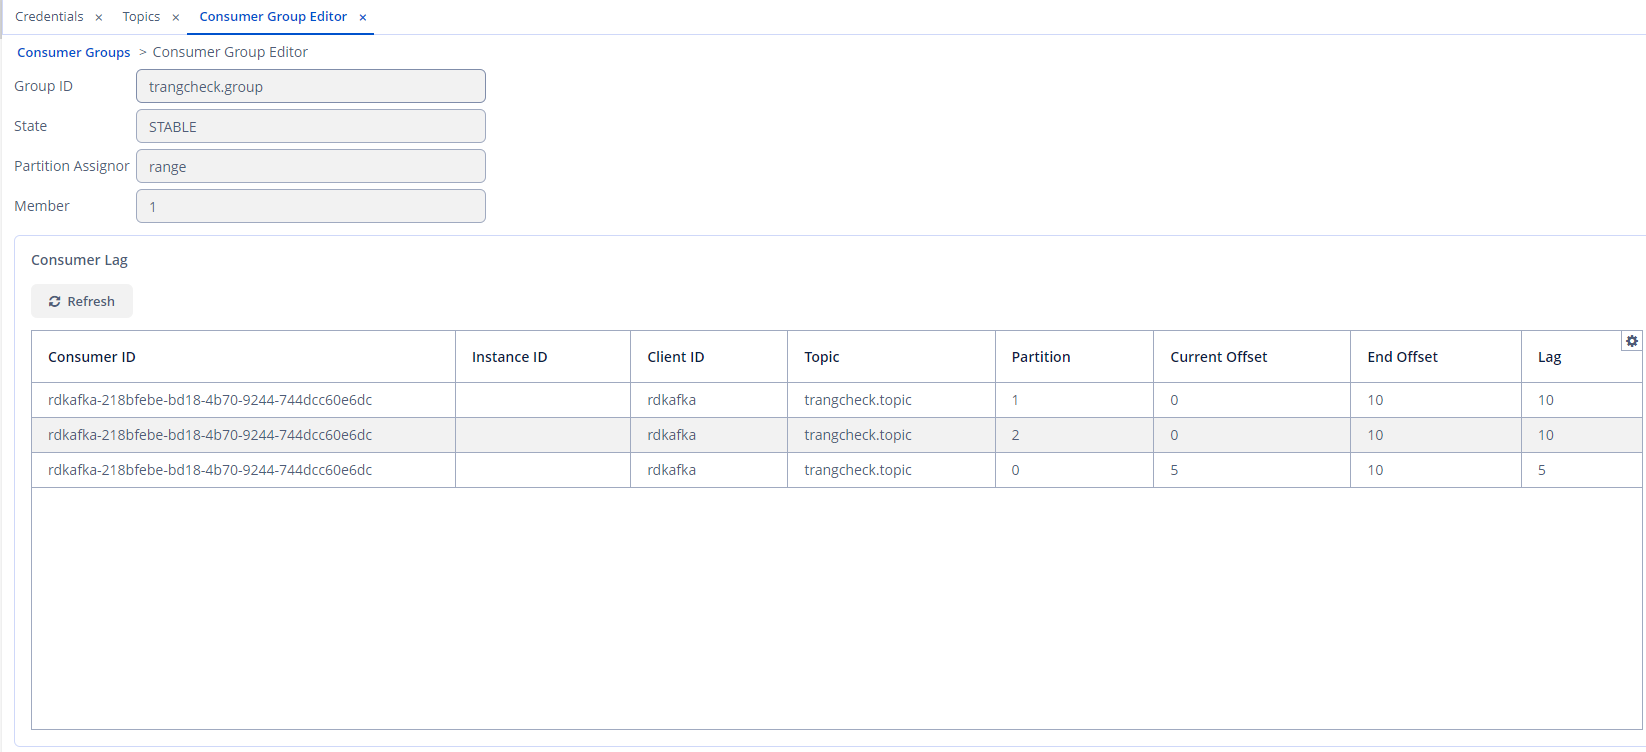
Task: Click the Group ID input field
Action: (310, 87)
